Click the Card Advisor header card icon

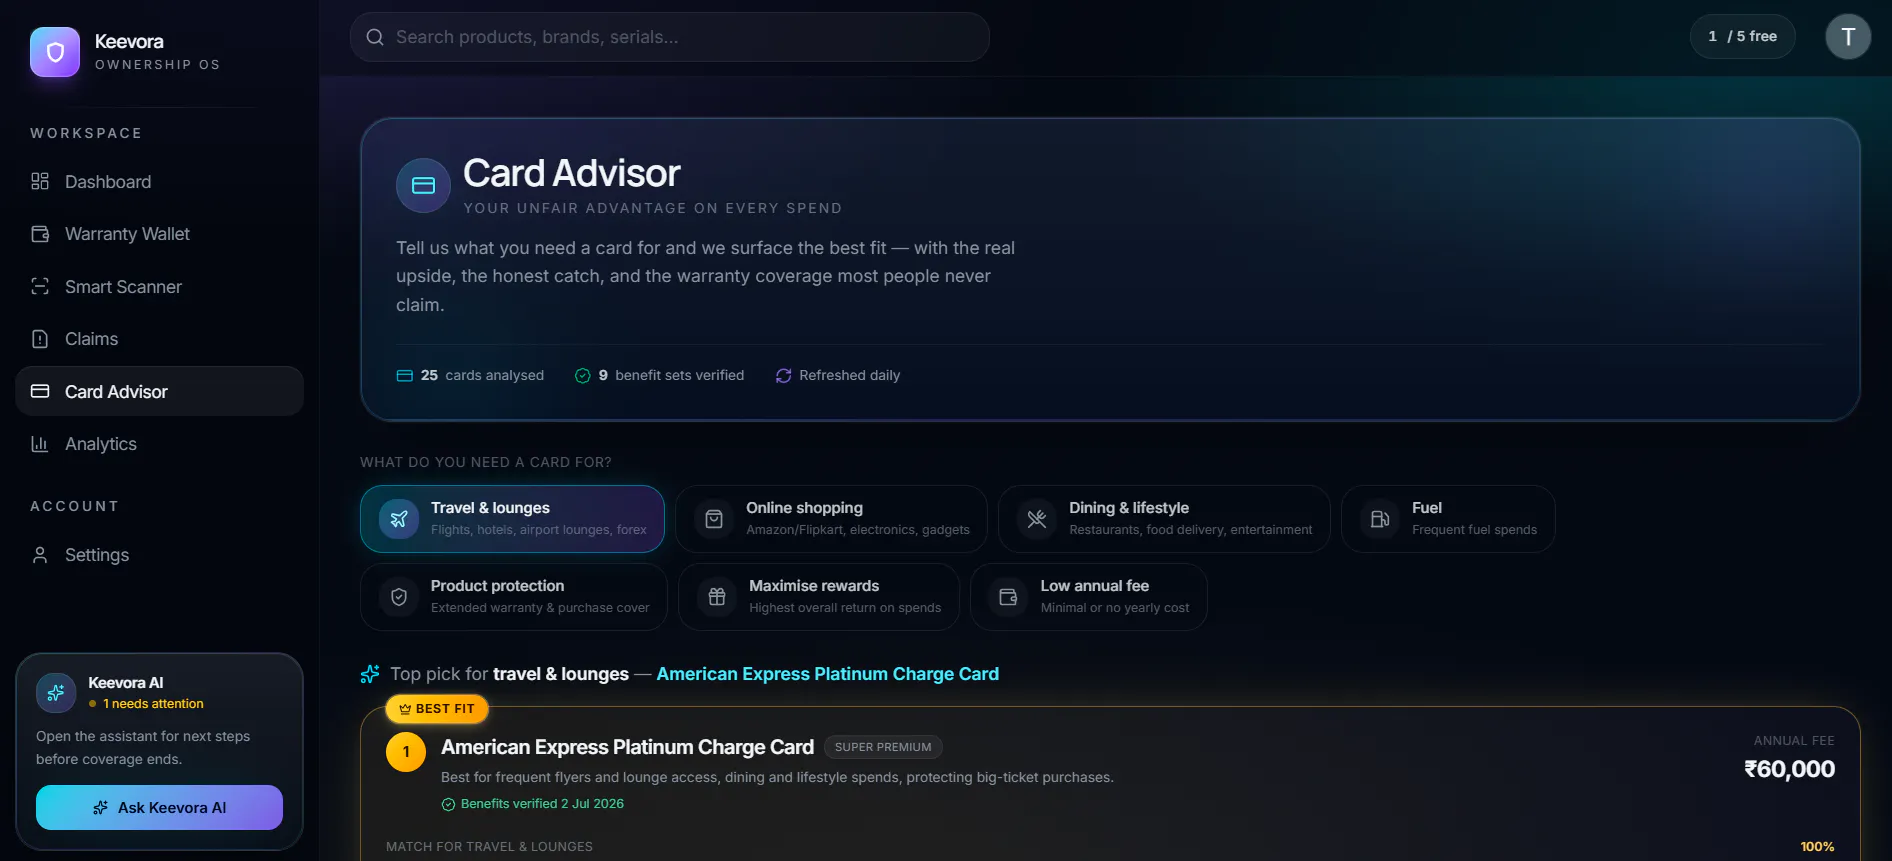tap(424, 185)
